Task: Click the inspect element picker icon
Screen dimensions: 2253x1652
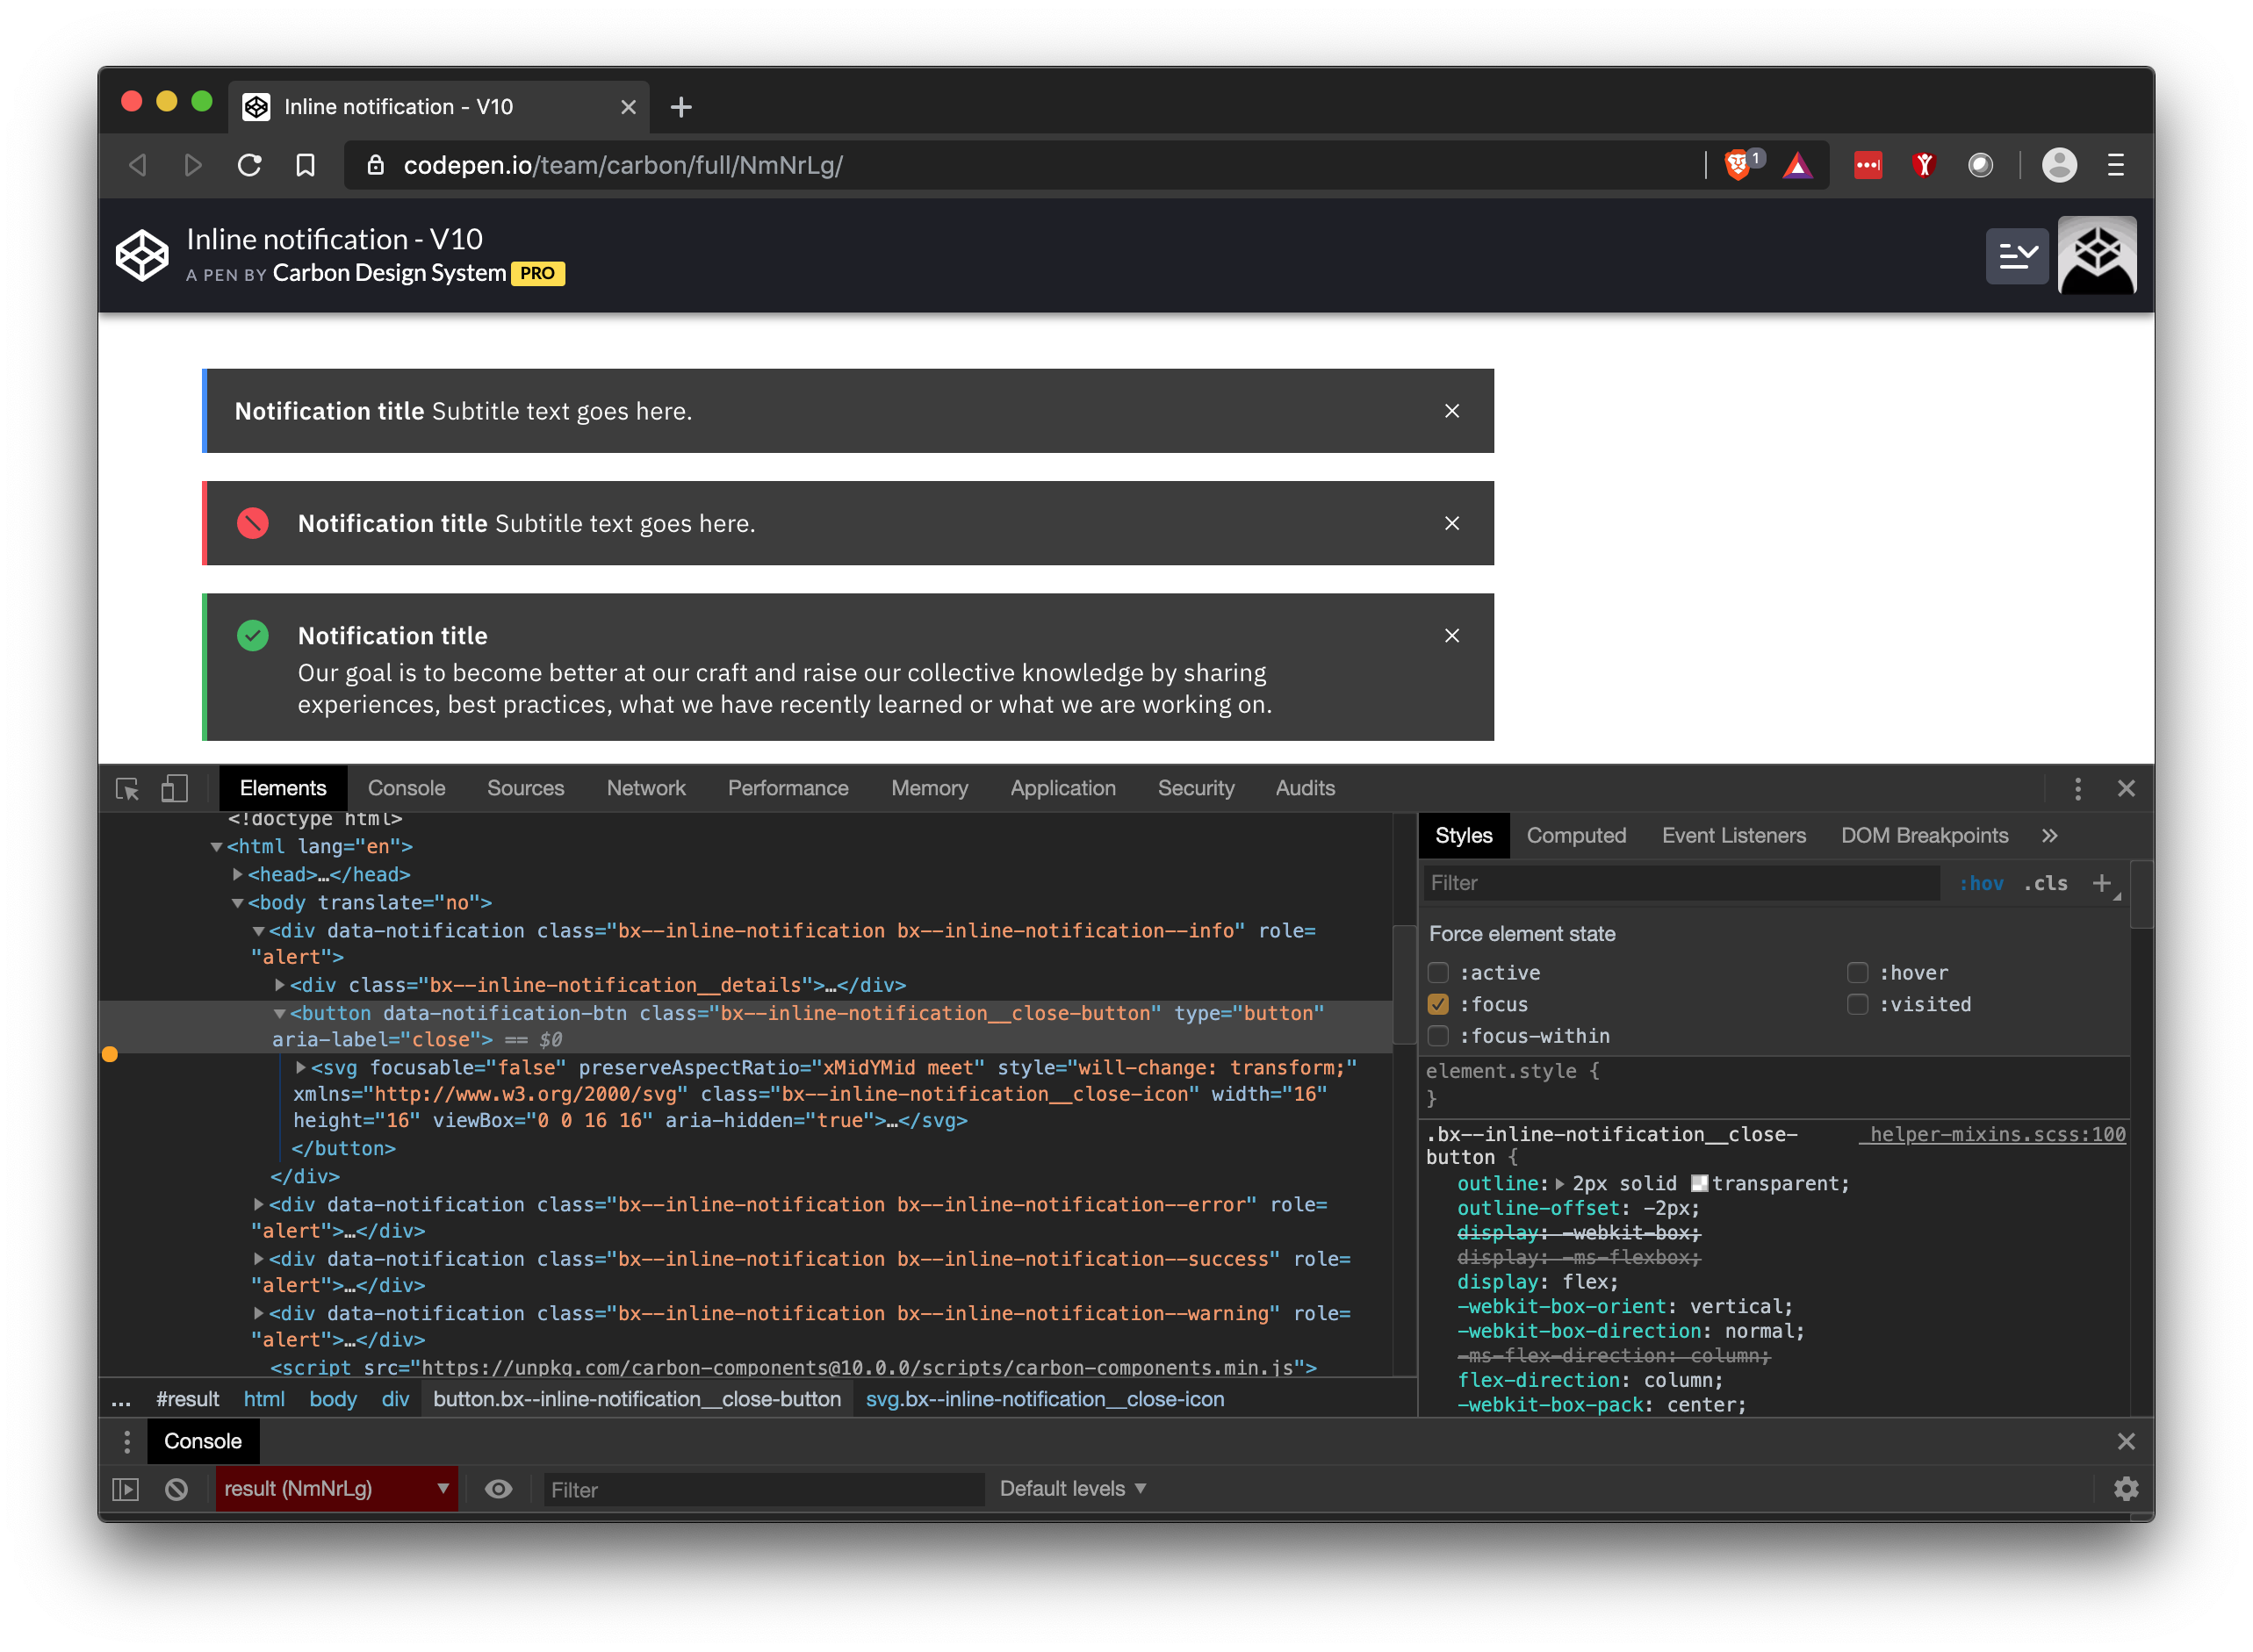Action: click(127, 789)
